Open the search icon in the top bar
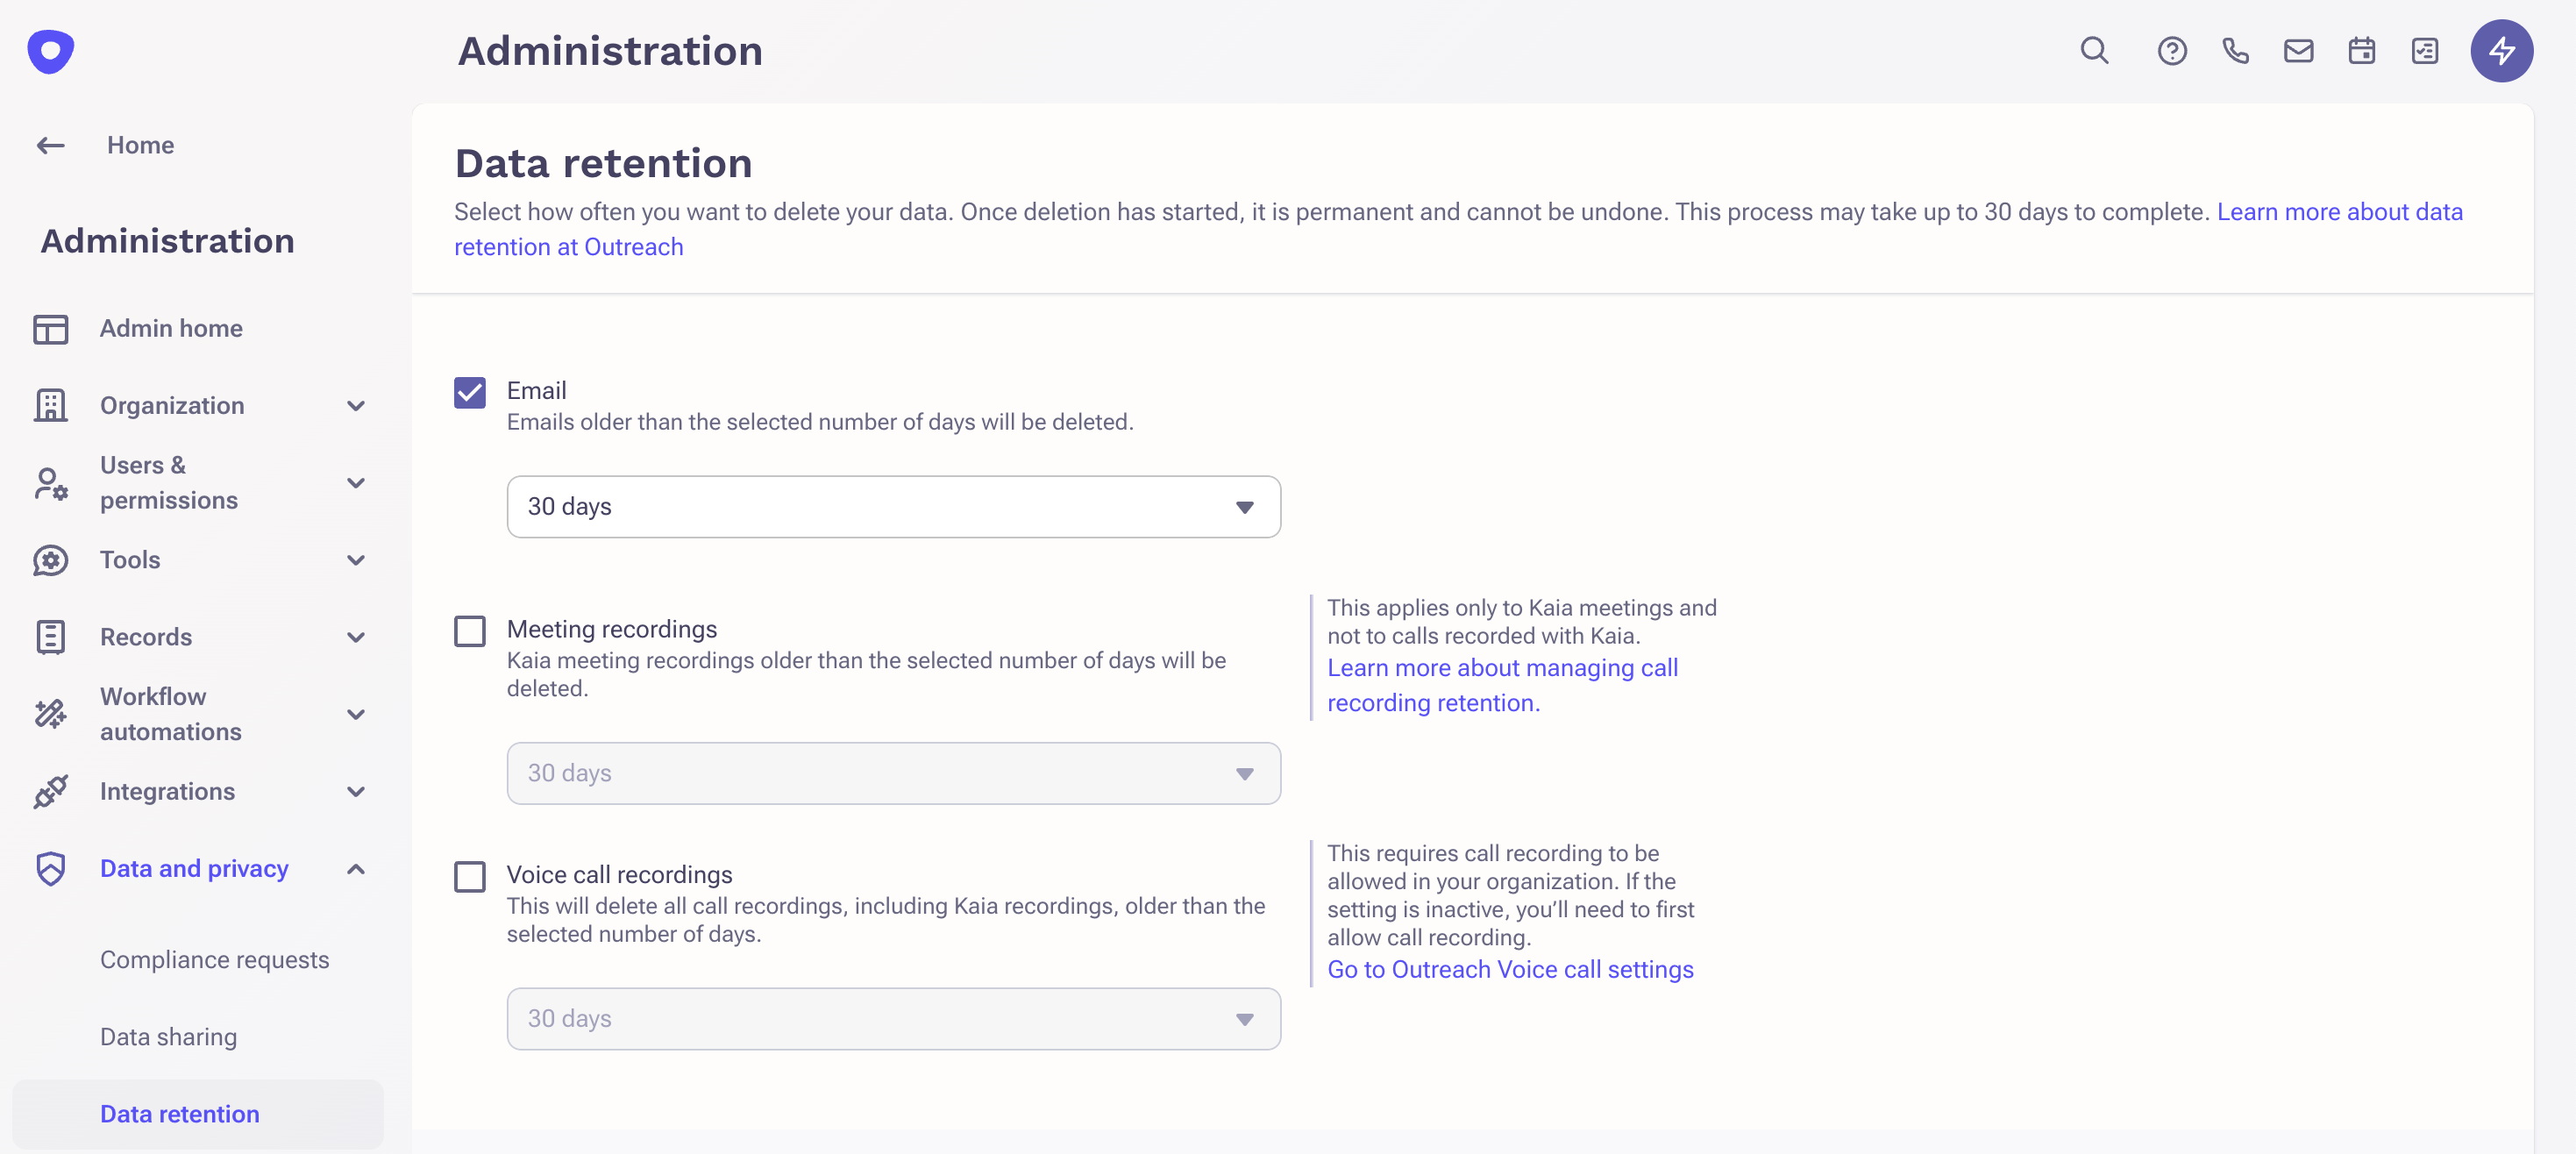The height and width of the screenshot is (1154, 2576). tap(2095, 50)
